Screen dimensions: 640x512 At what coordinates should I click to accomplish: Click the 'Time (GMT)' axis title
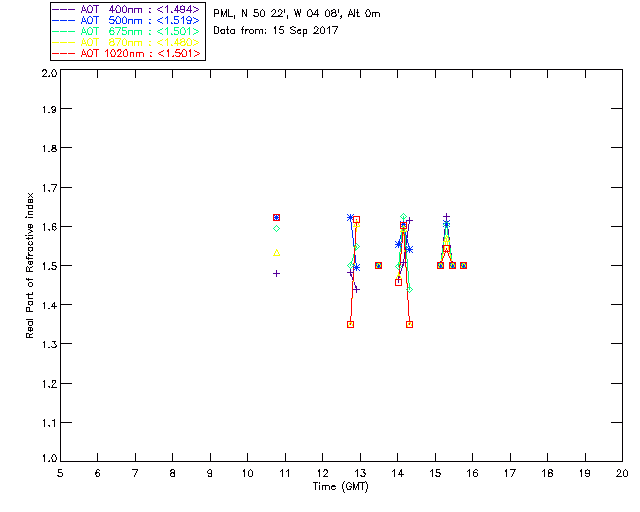point(341,487)
